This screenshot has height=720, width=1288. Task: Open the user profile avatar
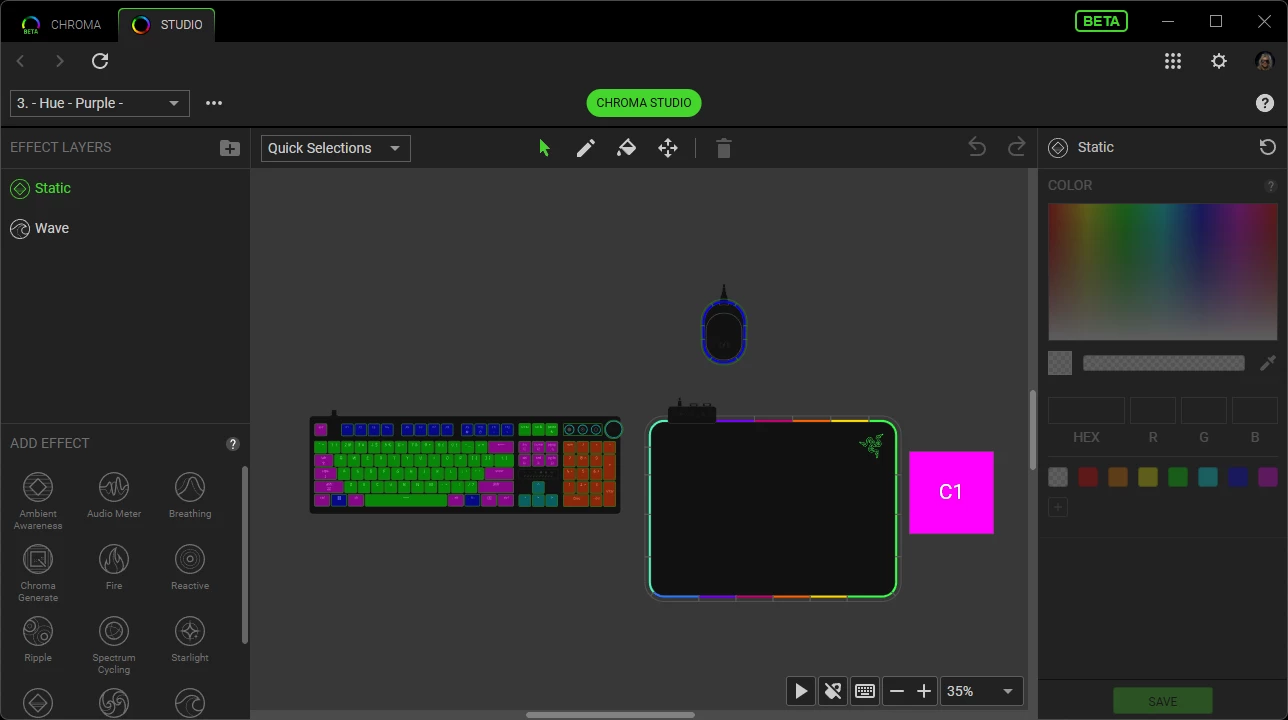click(x=1264, y=61)
